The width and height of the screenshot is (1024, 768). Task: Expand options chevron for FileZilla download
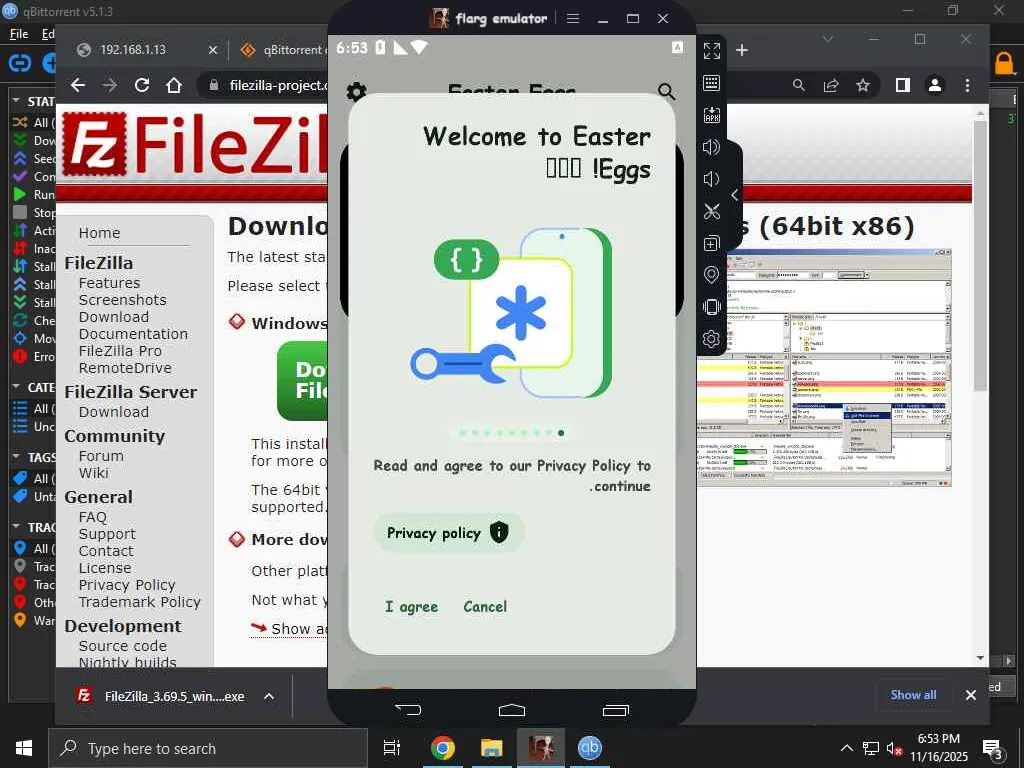click(x=268, y=696)
